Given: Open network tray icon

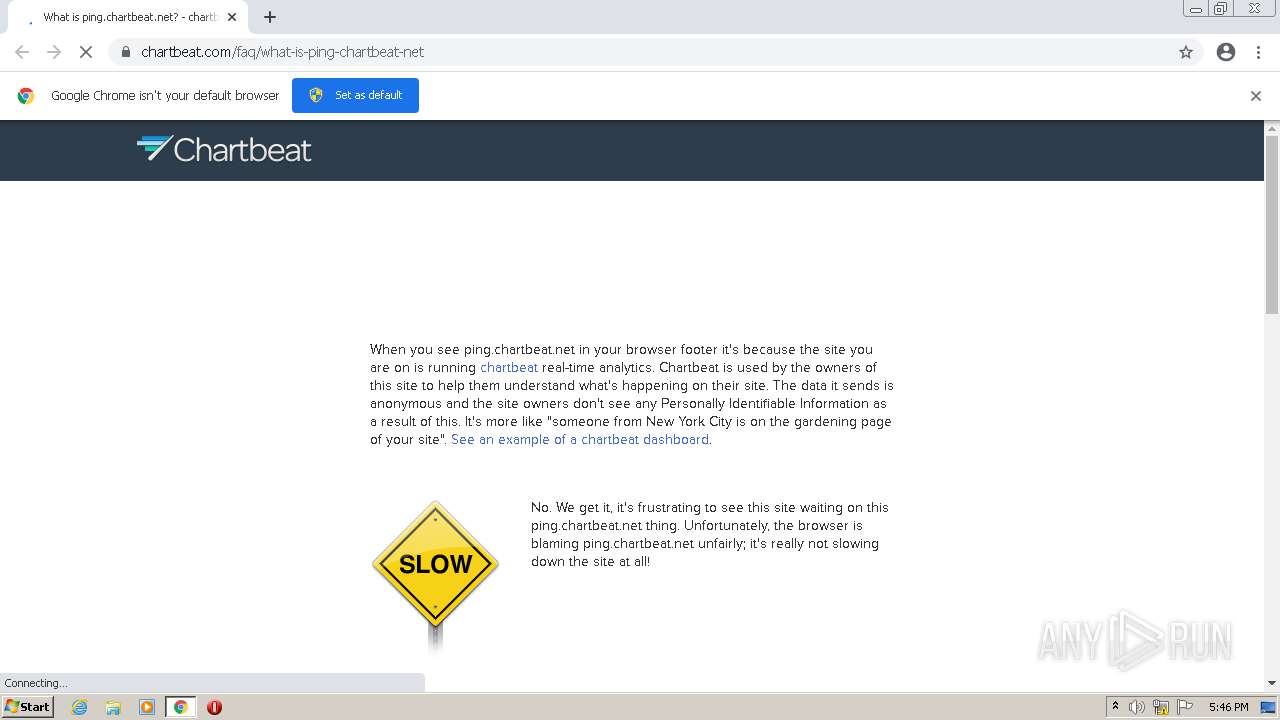Looking at the screenshot, I should click(1161, 707).
